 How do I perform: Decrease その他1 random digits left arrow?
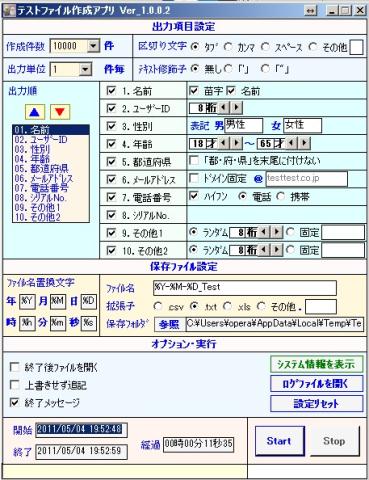pos(264,232)
